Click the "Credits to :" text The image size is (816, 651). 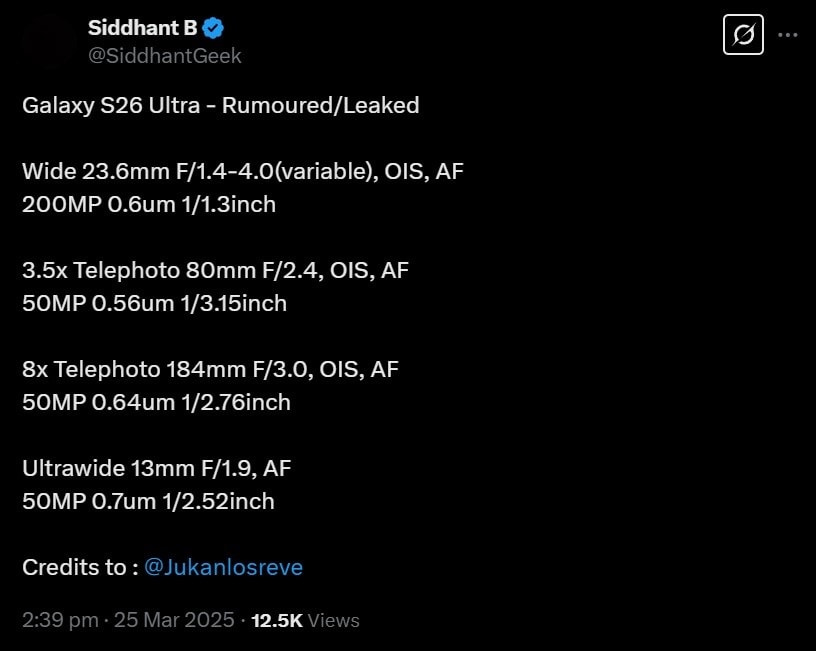80,567
